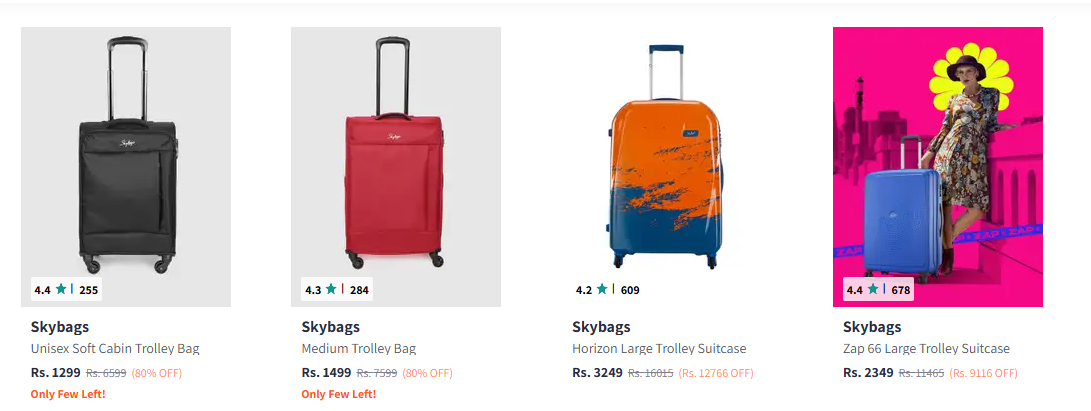Open the pink Zap 66 suitcase image

pos(937,160)
